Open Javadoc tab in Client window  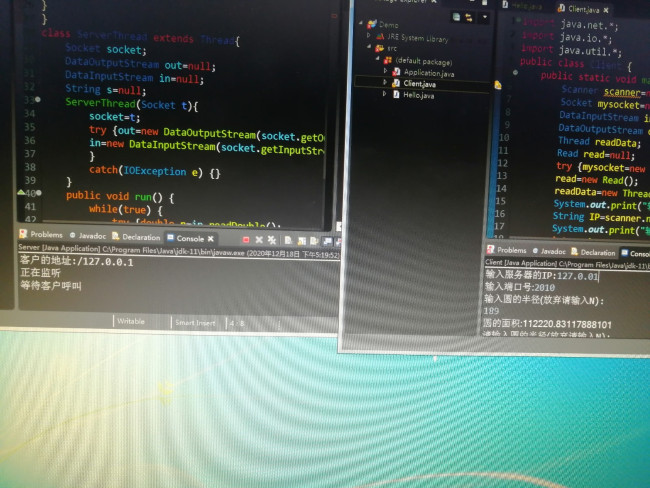tap(549, 251)
